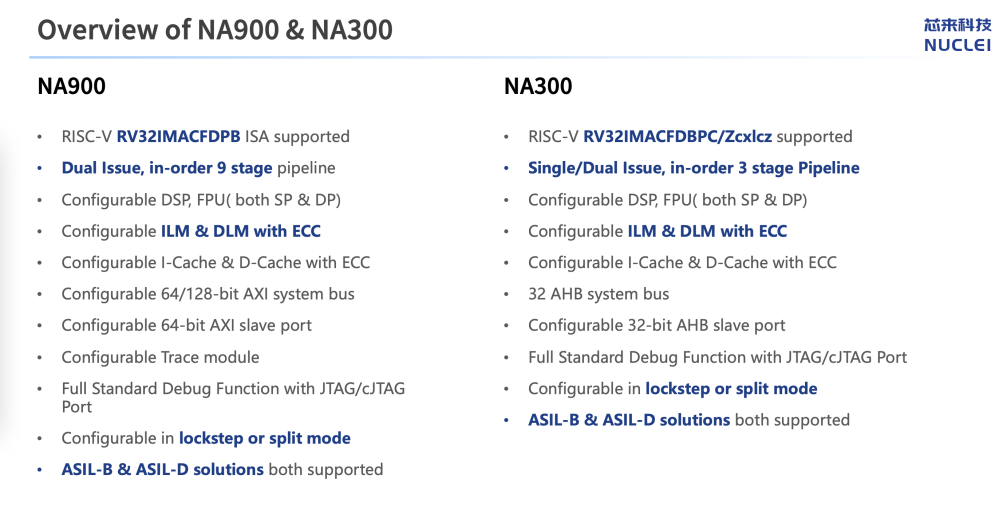The width and height of the screenshot is (999, 510).
Task: Click the NA300 column heading
Action: coord(538,86)
